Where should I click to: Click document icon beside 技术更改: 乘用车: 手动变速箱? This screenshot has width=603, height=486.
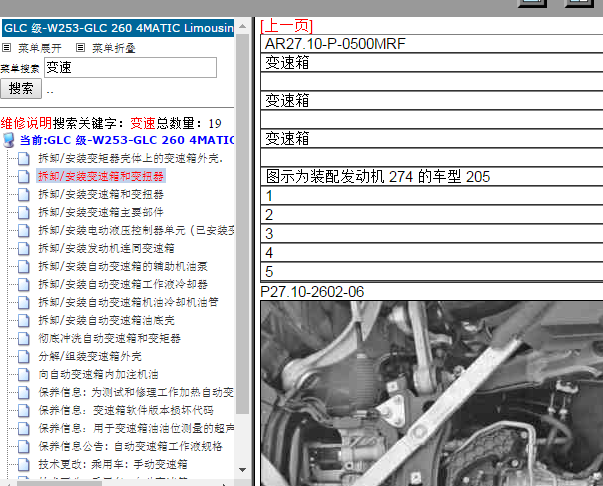23,465
